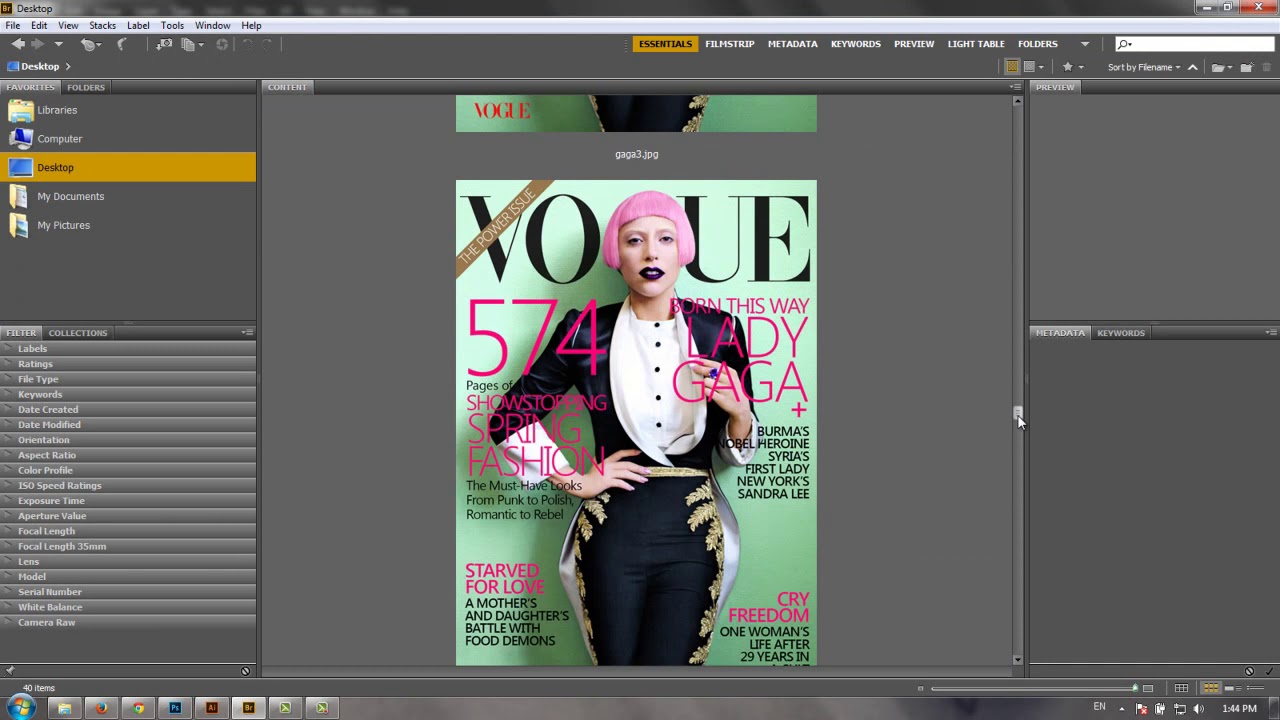This screenshot has height=720, width=1280.
Task: Click the content panel scrollbar handle
Action: click(1018, 413)
